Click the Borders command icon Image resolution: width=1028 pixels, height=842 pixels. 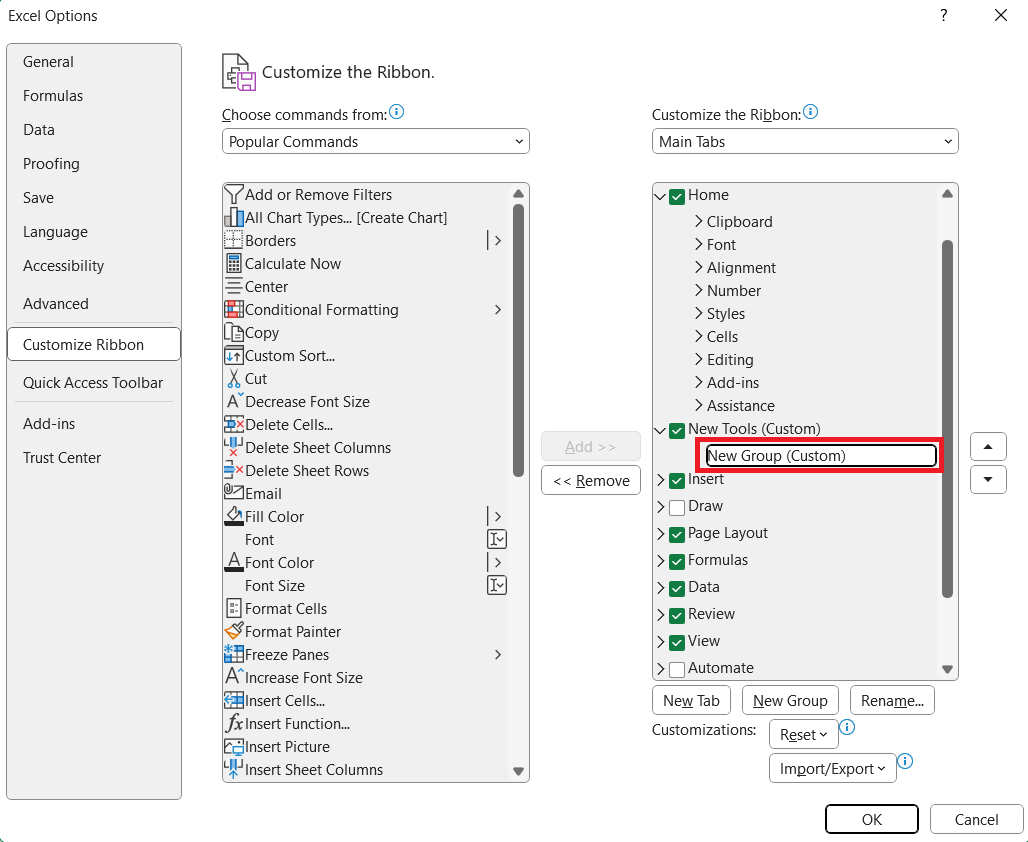tap(233, 241)
